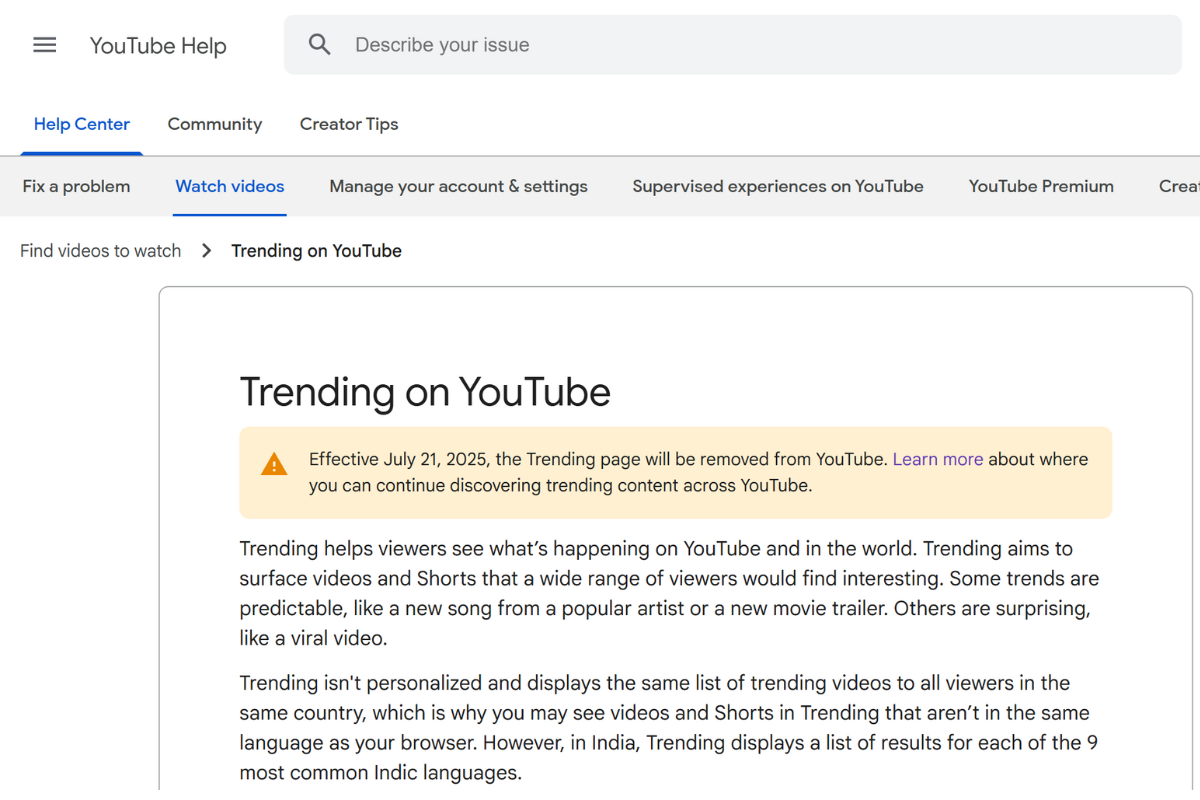The width and height of the screenshot is (1200, 800).
Task: Select the 'Watch videos' category
Action: [230, 186]
